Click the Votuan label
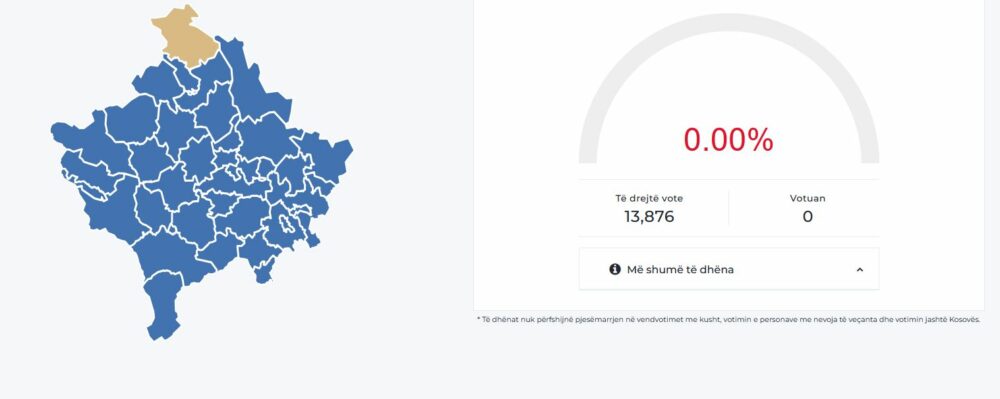 pos(807,198)
